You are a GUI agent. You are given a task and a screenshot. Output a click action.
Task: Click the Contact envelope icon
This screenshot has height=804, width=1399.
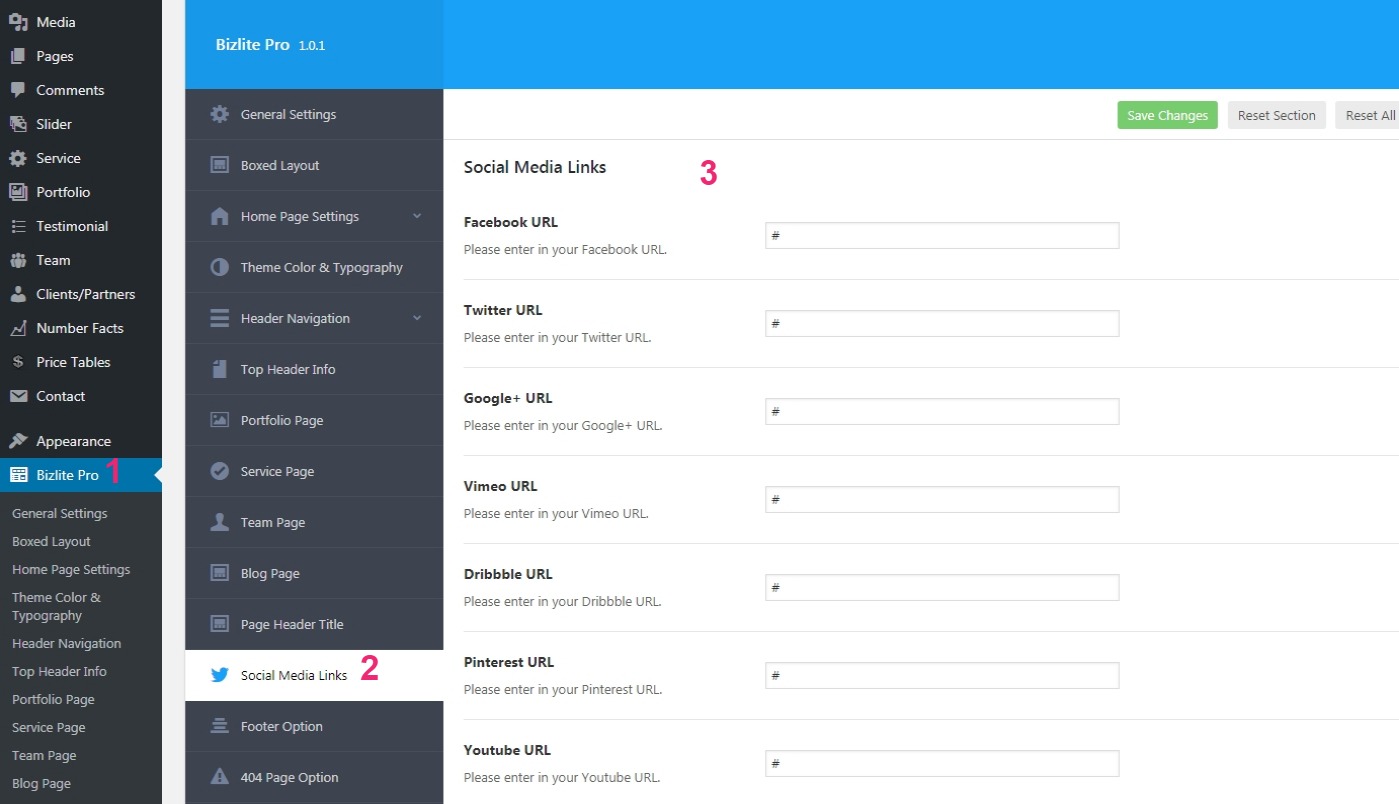click(18, 396)
